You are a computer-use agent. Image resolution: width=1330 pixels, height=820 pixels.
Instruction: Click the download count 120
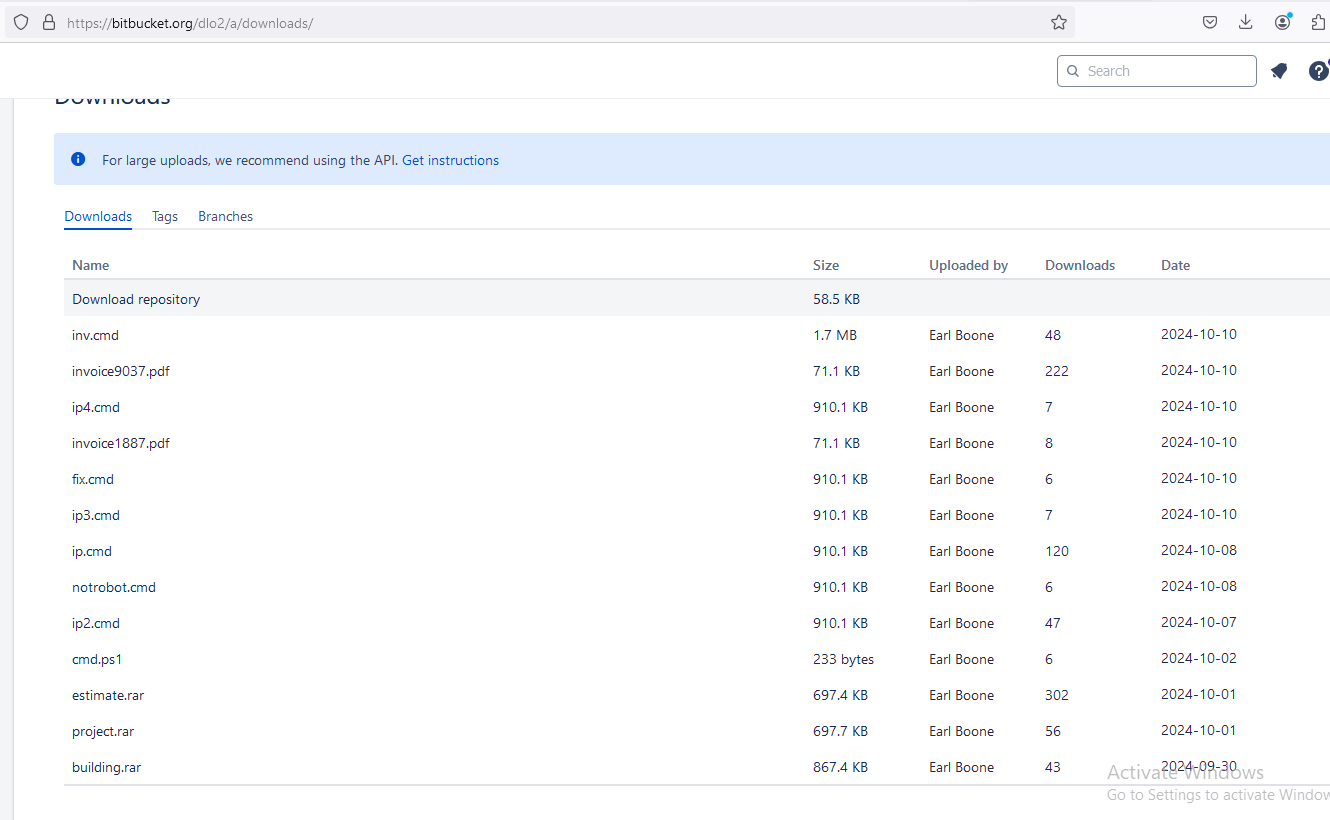pos(1057,551)
